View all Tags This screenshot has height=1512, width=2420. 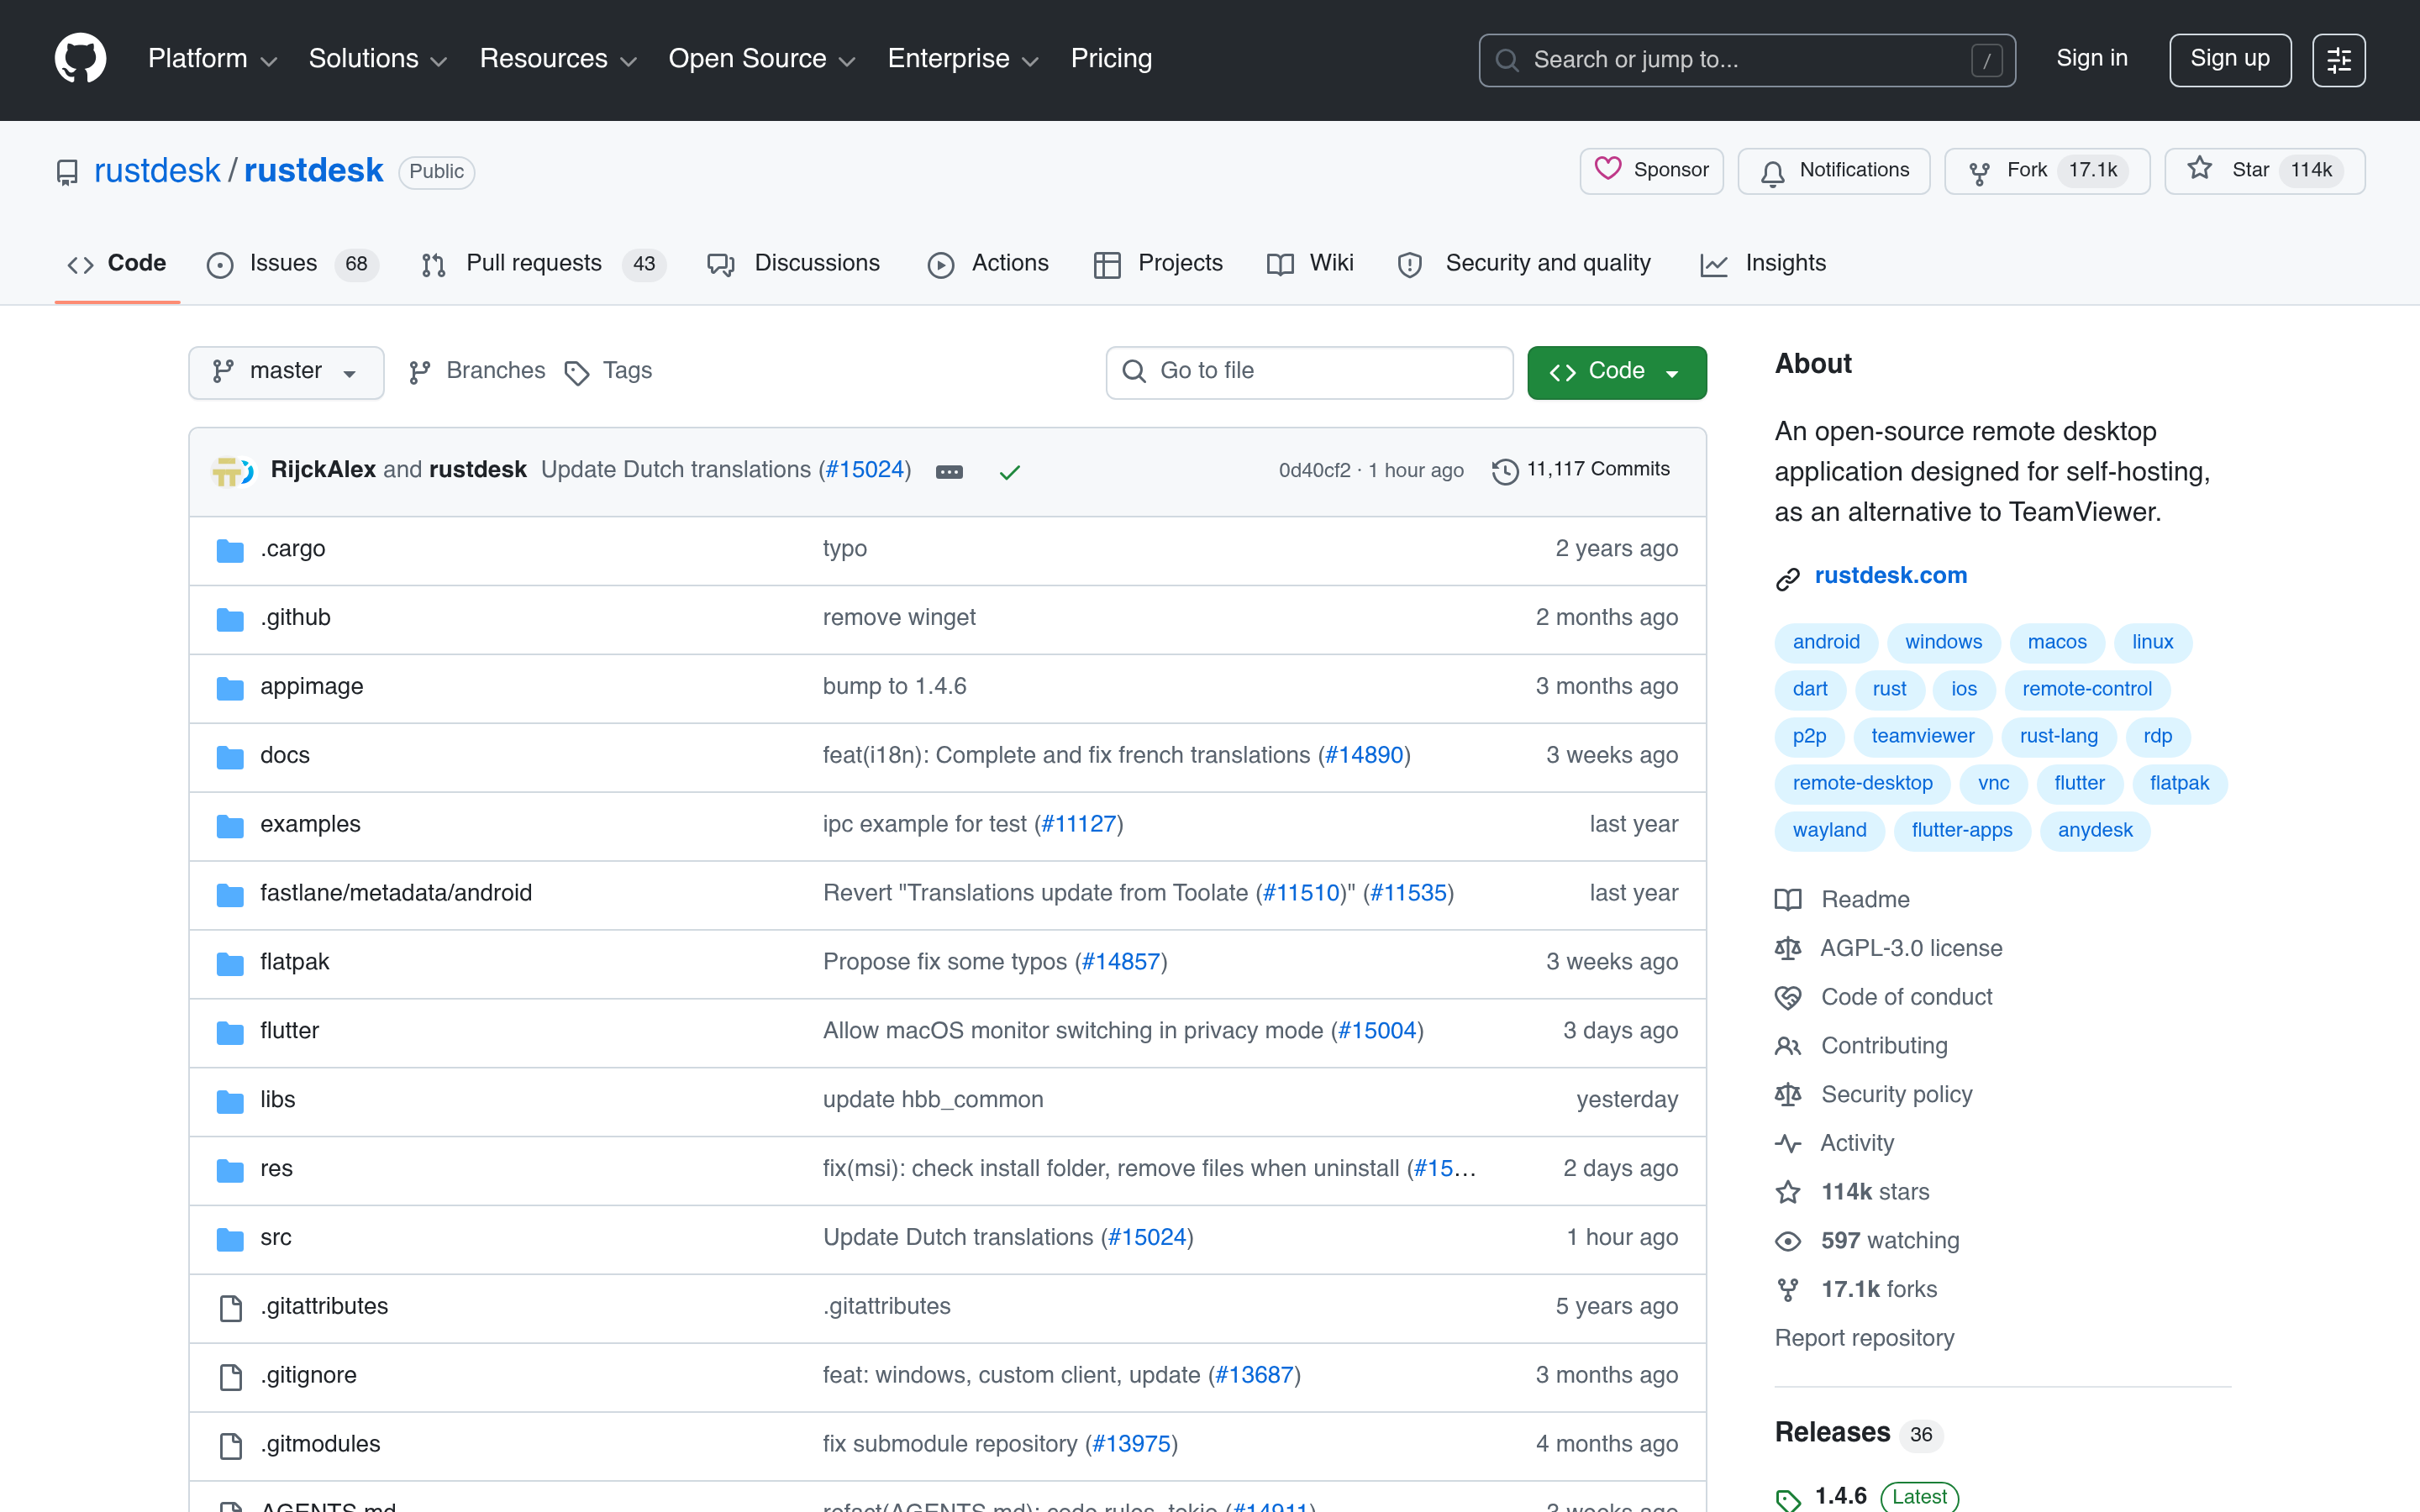click(608, 371)
